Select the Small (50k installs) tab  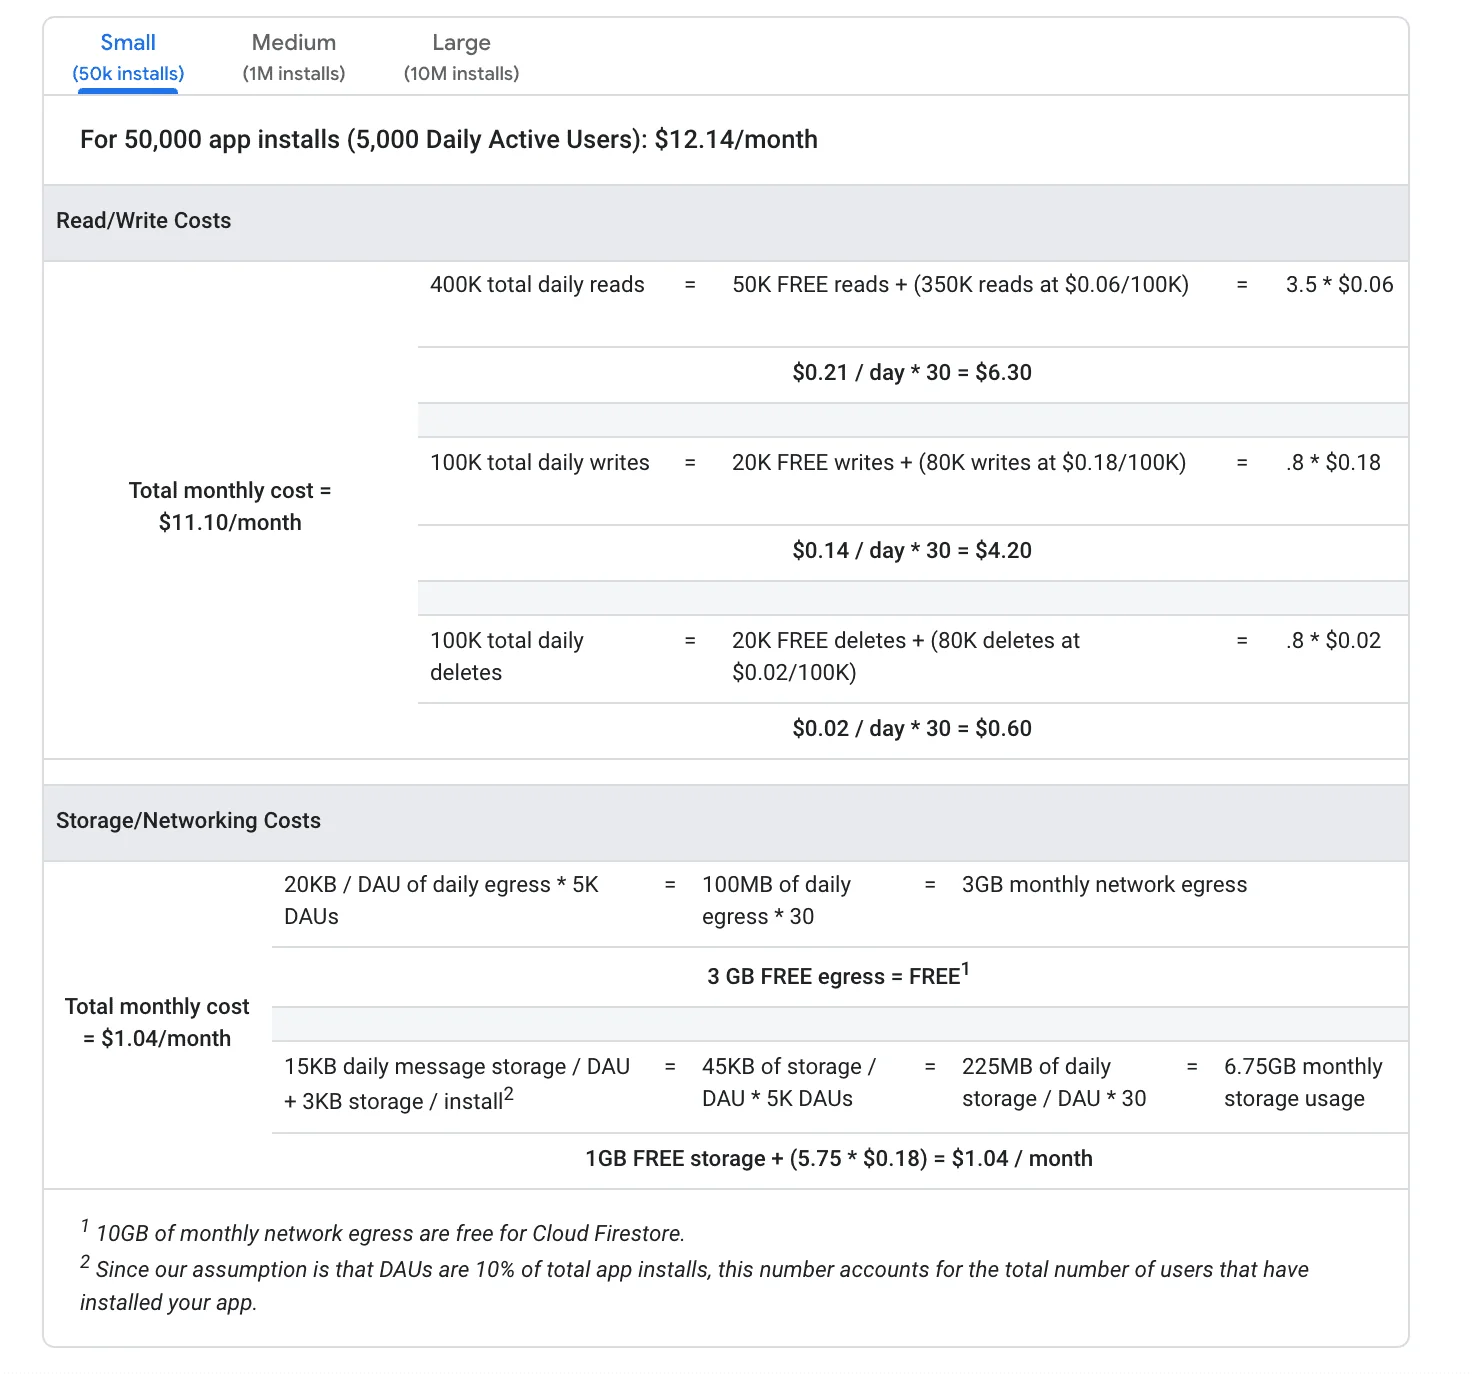click(x=128, y=57)
